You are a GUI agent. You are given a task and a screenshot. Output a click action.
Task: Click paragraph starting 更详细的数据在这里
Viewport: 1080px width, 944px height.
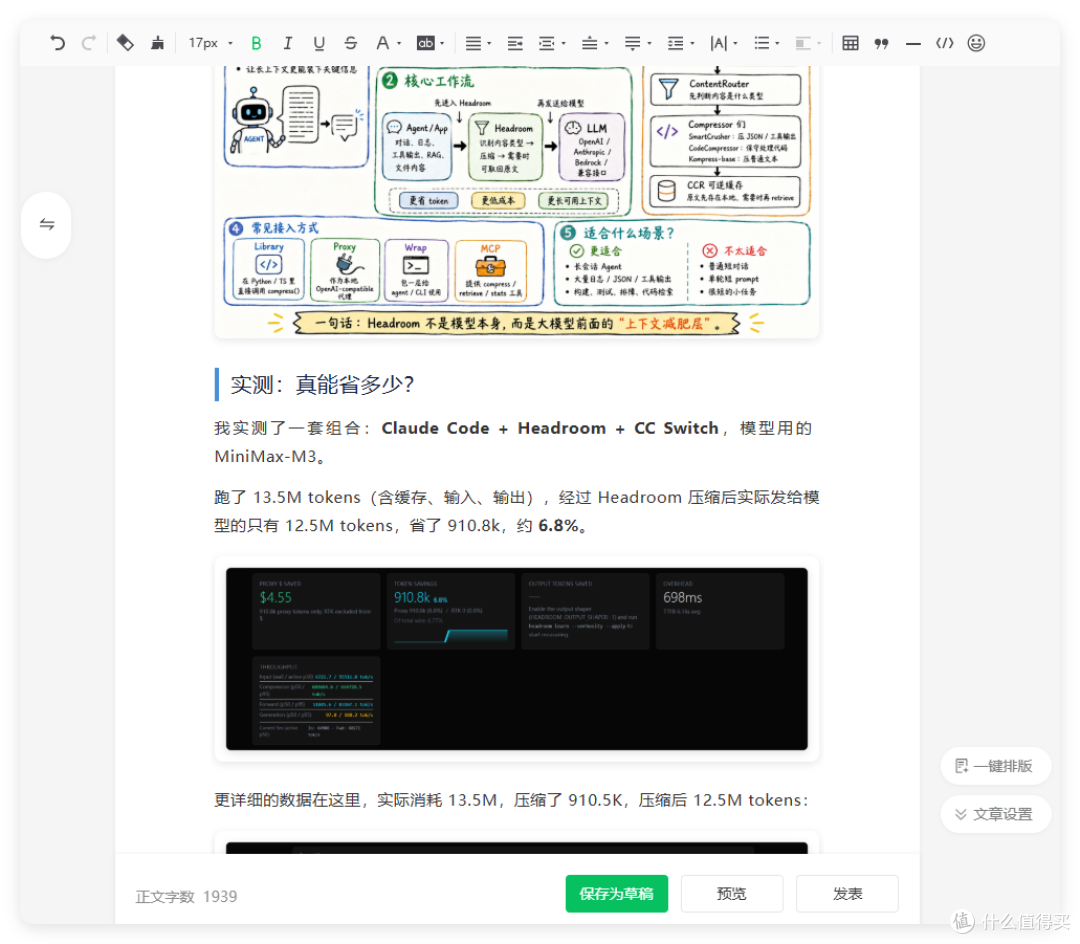coord(512,800)
